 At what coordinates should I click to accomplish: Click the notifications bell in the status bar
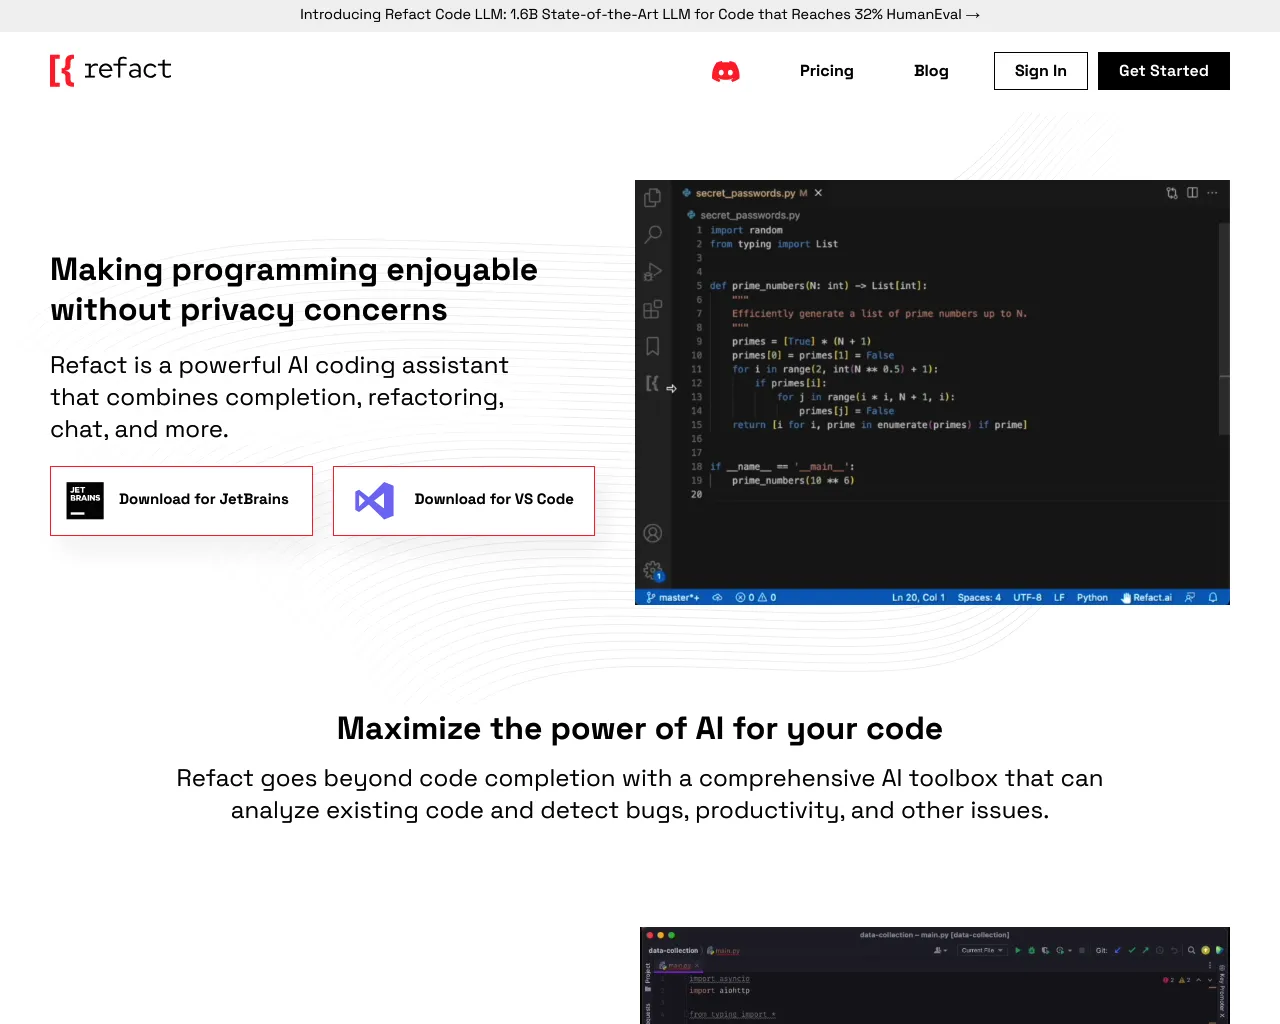pos(1211,597)
